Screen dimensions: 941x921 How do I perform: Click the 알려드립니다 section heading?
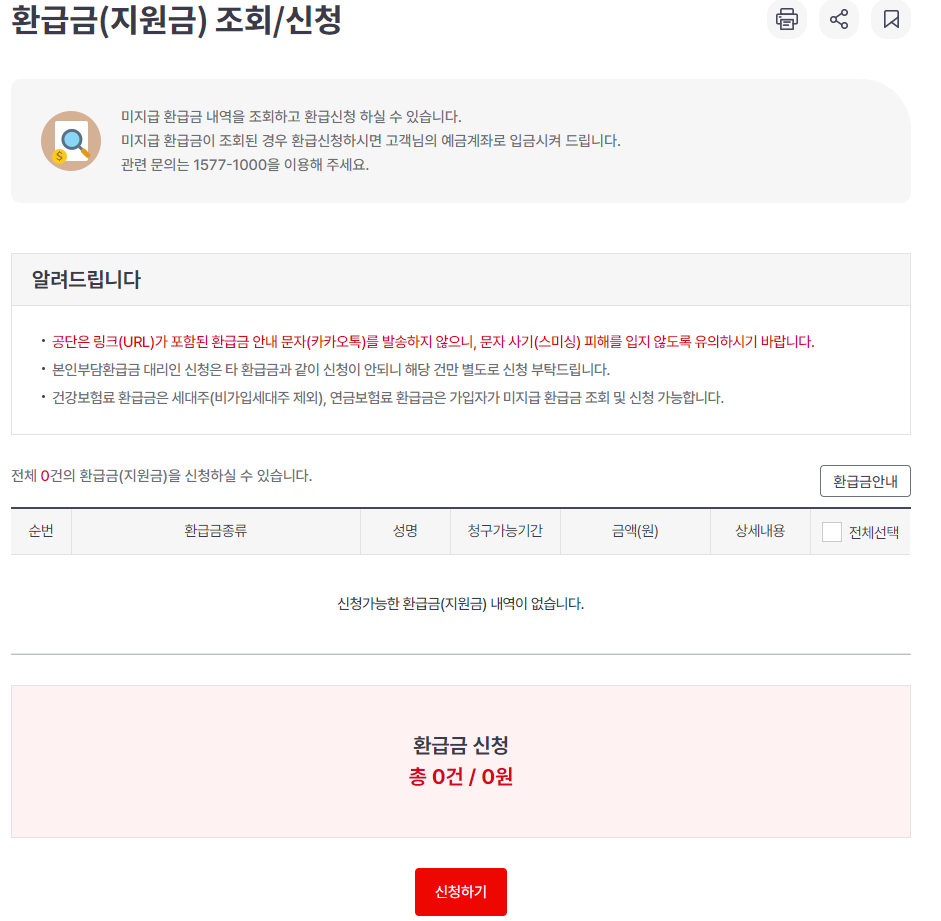click(x=86, y=280)
